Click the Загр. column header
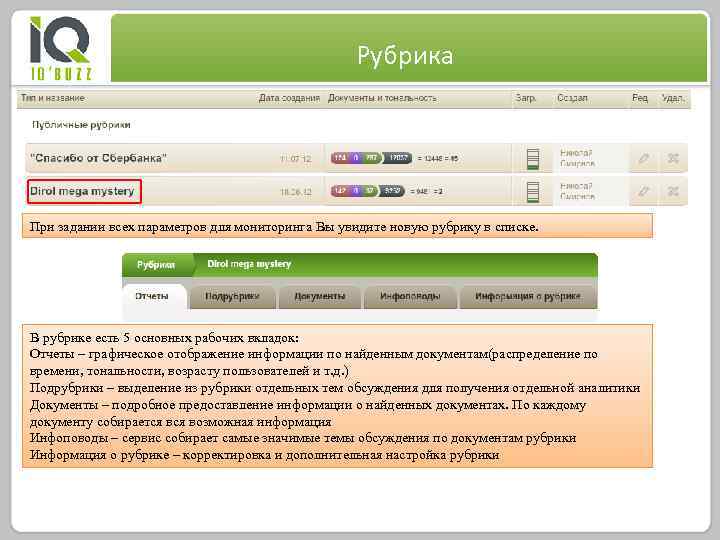The height and width of the screenshot is (540, 720). point(525,98)
